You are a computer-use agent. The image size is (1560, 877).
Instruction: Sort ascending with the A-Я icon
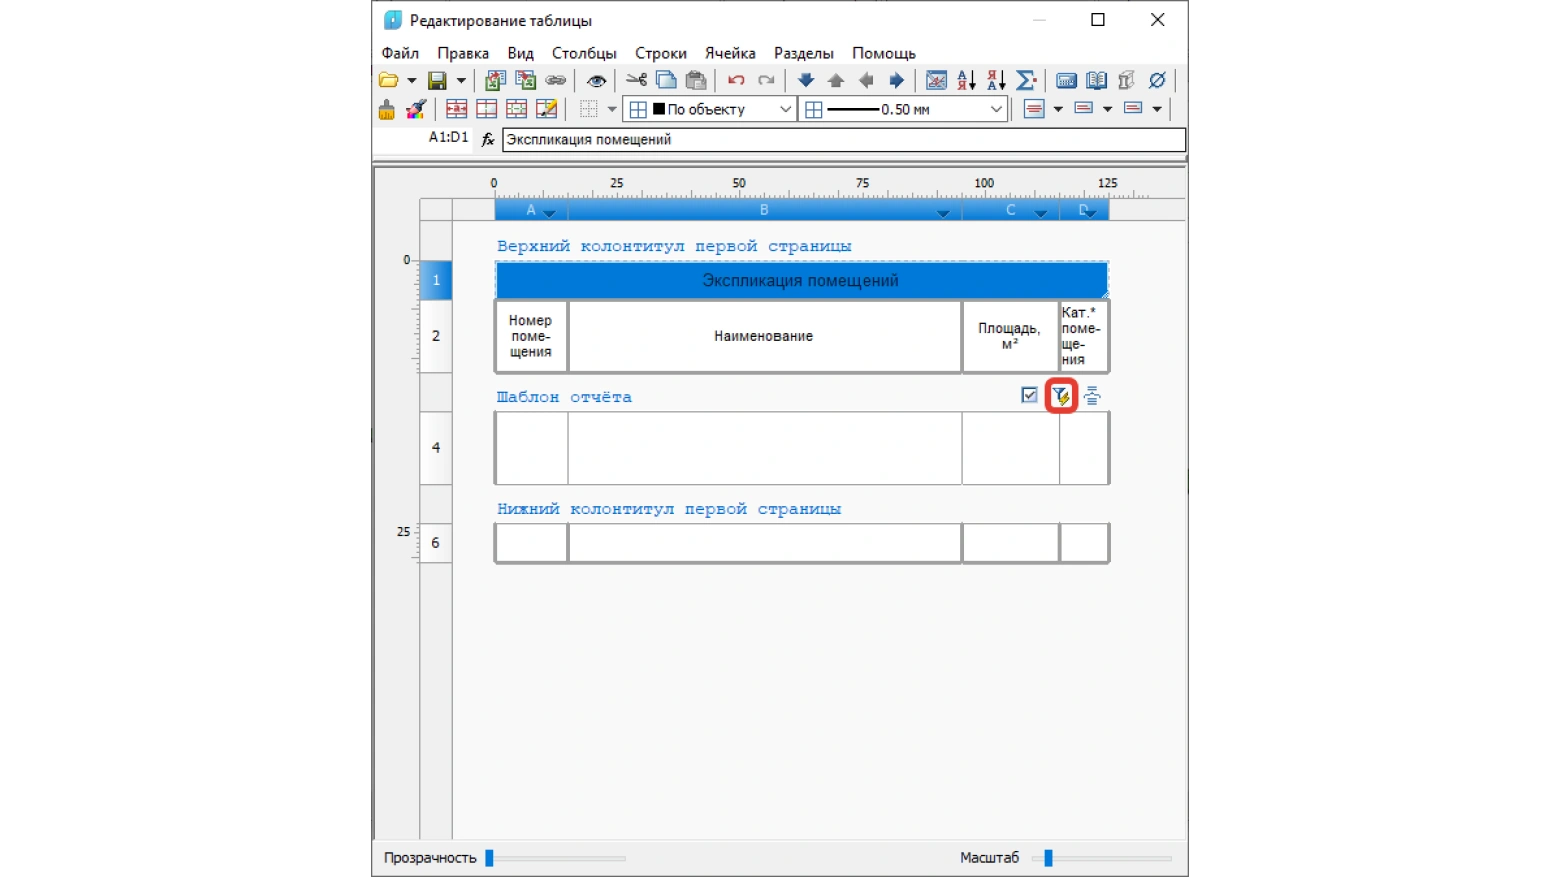(x=966, y=80)
